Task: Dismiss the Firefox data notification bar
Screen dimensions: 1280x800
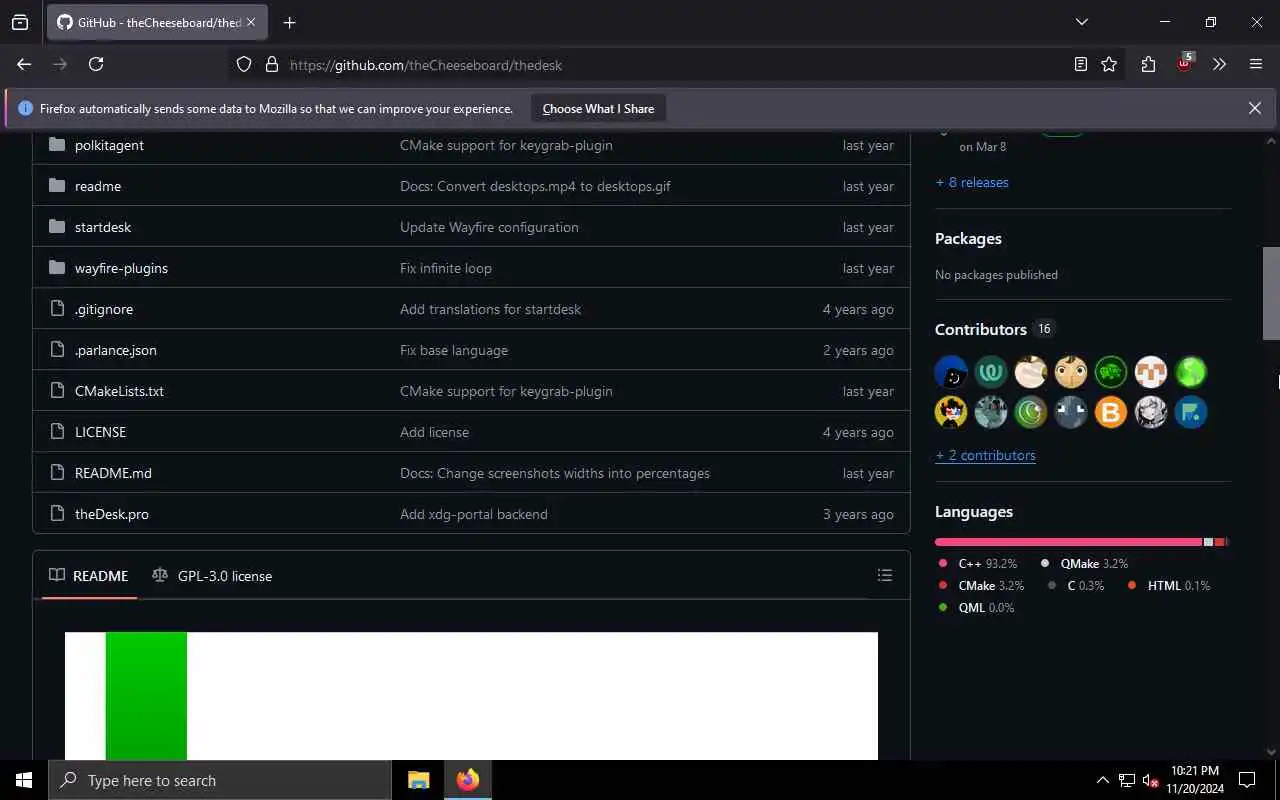Action: click(1254, 108)
